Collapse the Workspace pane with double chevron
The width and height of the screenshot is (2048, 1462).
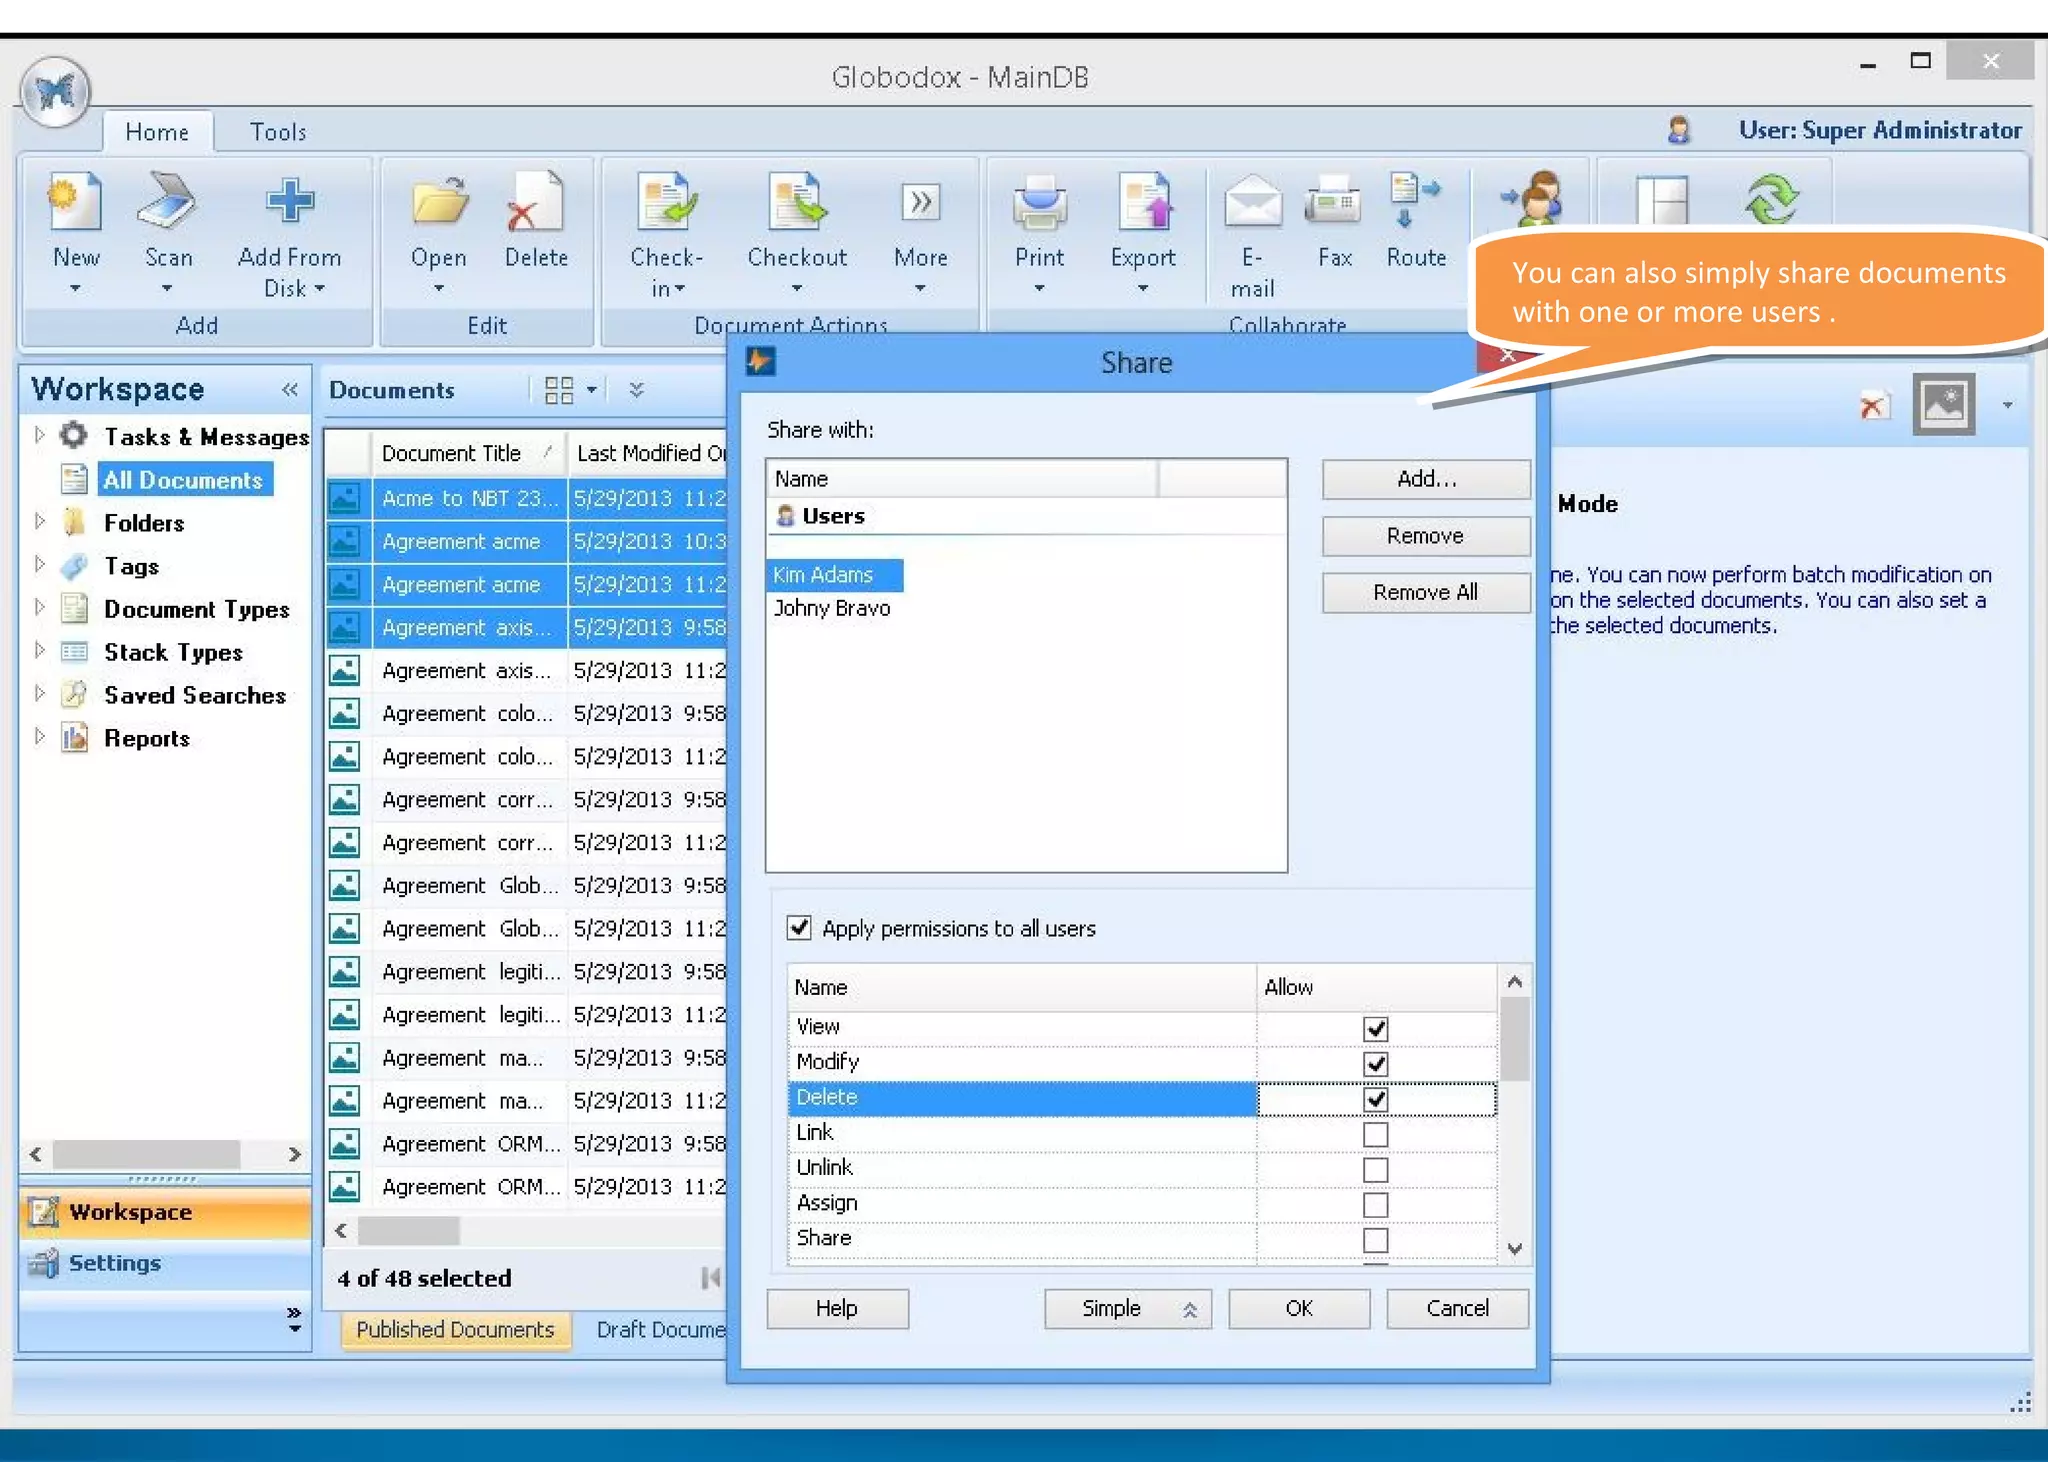point(290,389)
